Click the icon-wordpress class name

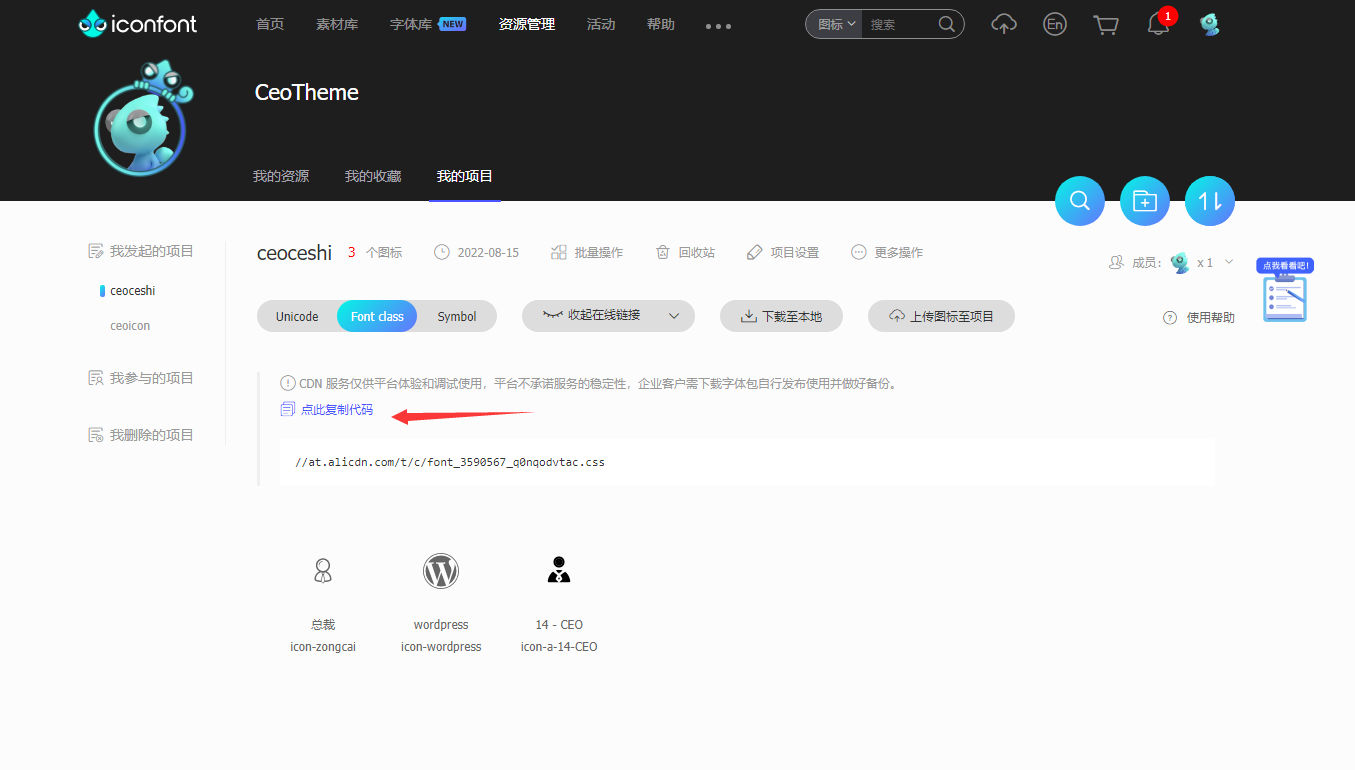tap(441, 647)
